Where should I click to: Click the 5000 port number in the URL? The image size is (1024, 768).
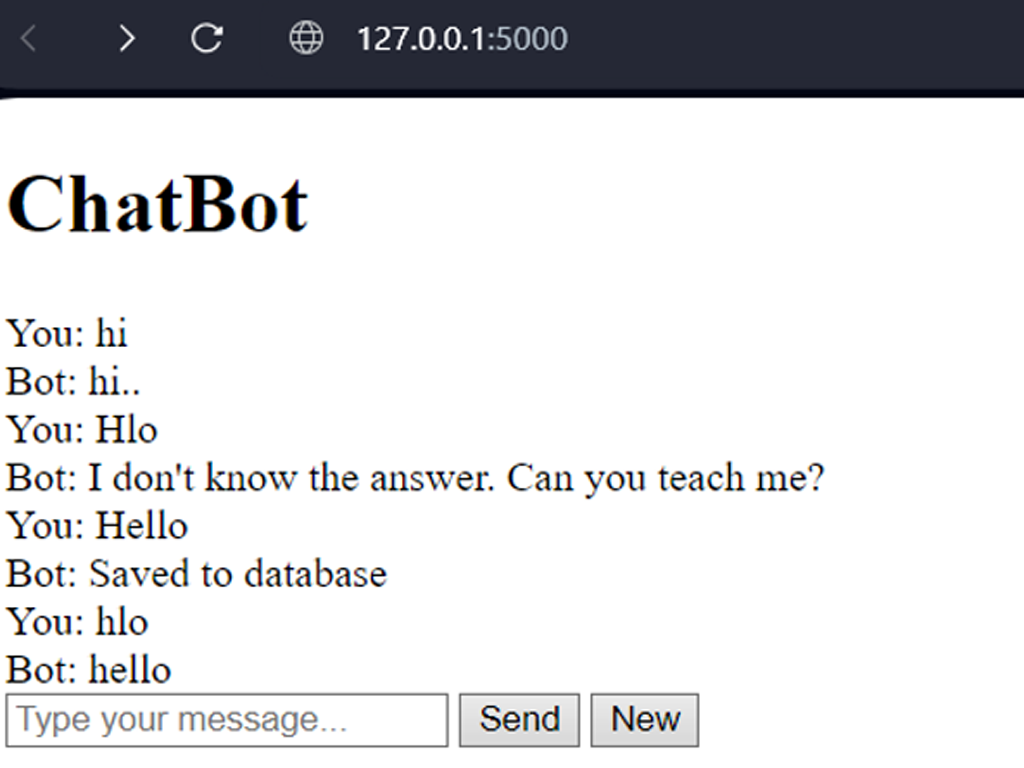pos(532,39)
